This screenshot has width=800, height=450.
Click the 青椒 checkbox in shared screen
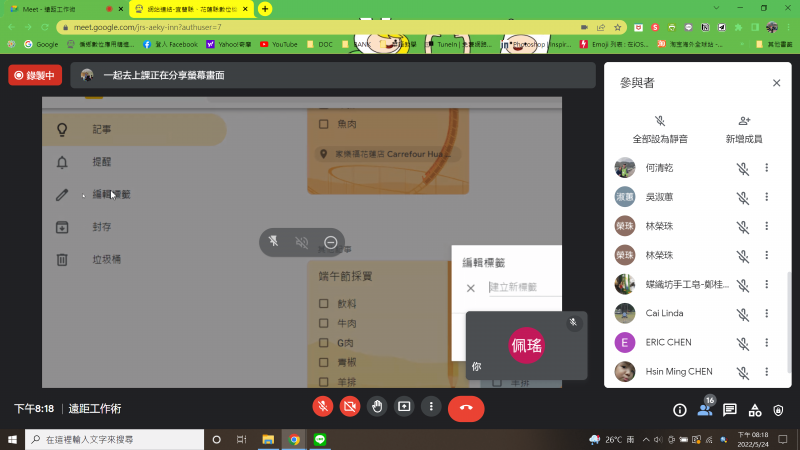click(x=323, y=362)
